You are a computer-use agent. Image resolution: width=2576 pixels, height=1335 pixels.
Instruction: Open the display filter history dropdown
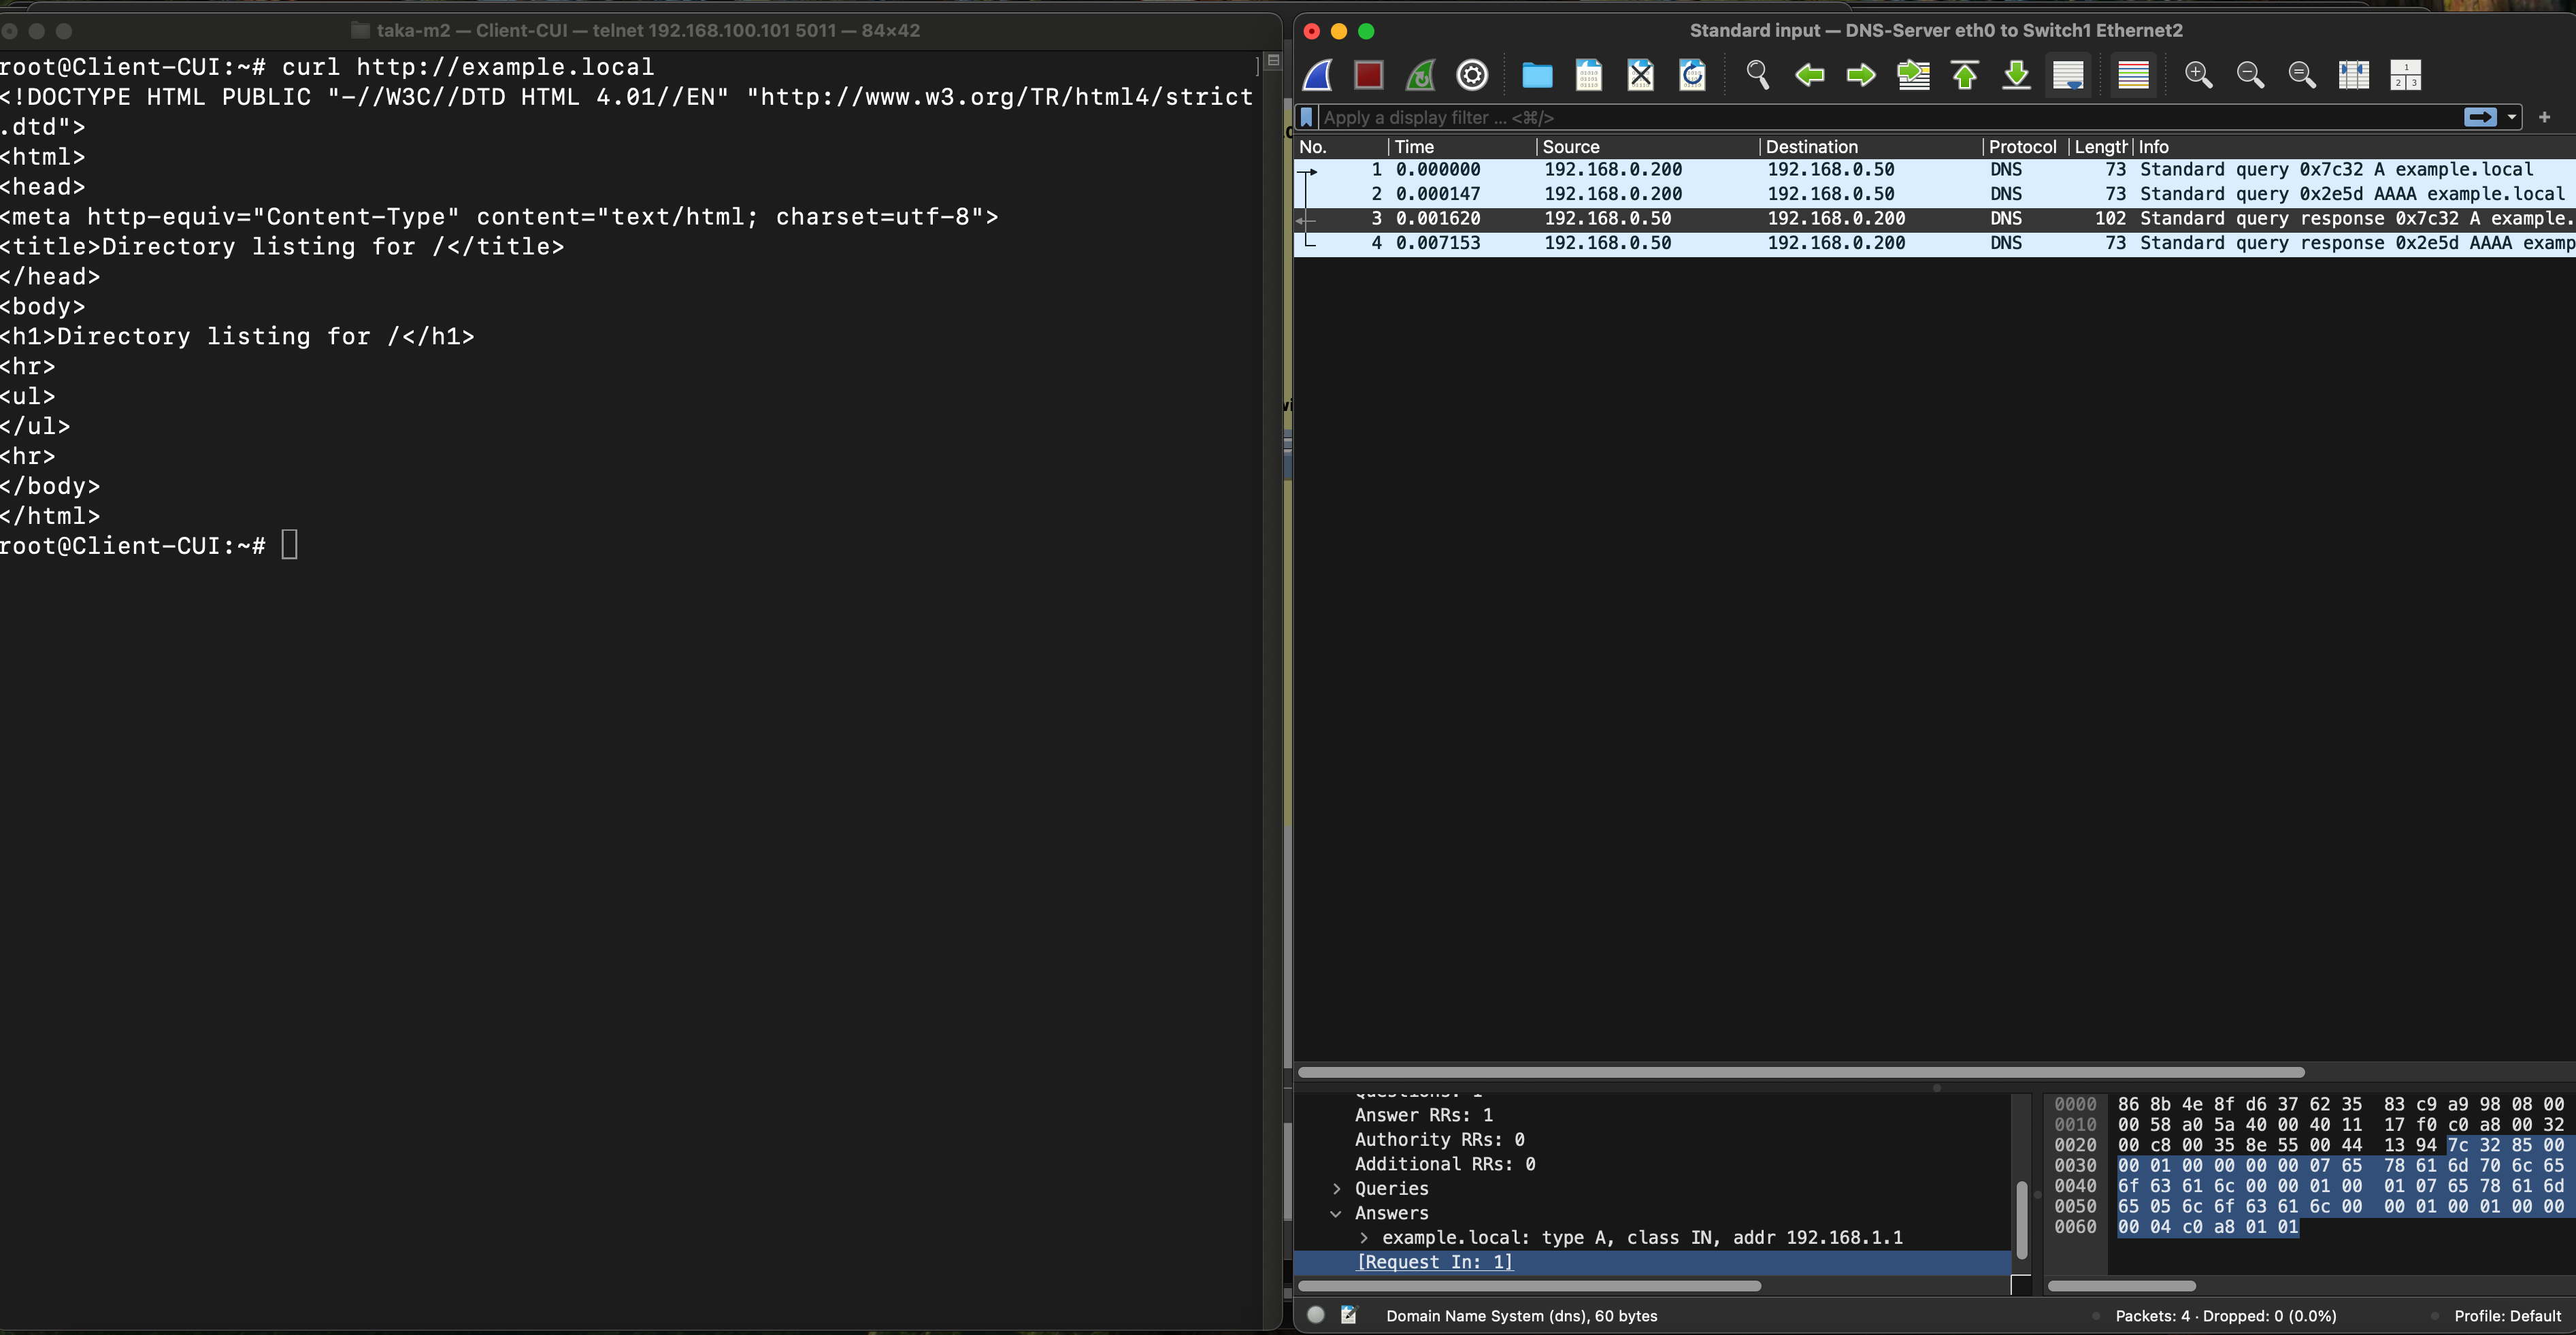pyautogui.click(x=2511, y=118)
